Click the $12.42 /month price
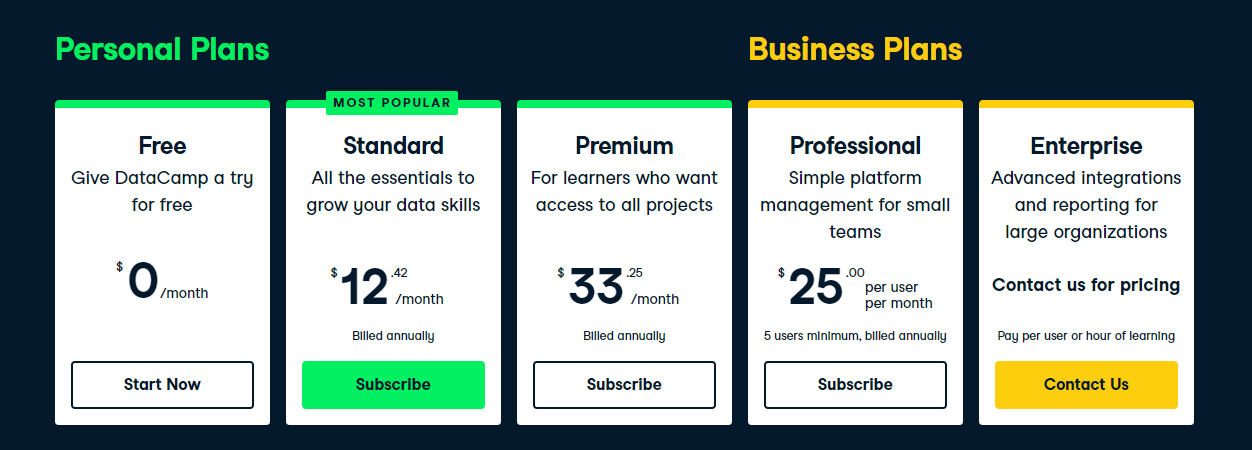Viewport: 1252px width, 450px height. (388, 287)
